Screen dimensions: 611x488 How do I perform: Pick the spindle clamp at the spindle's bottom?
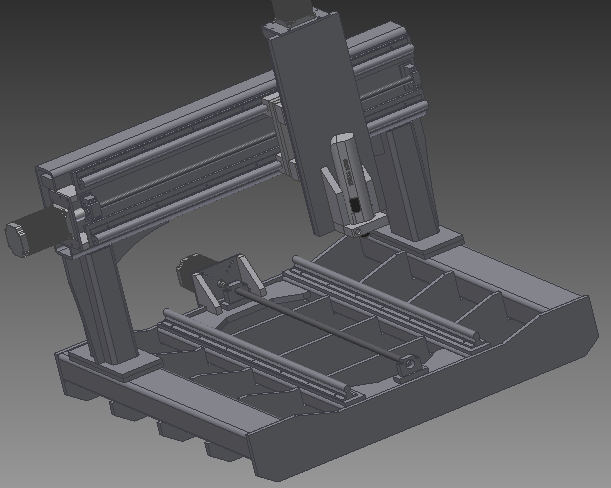366,226
